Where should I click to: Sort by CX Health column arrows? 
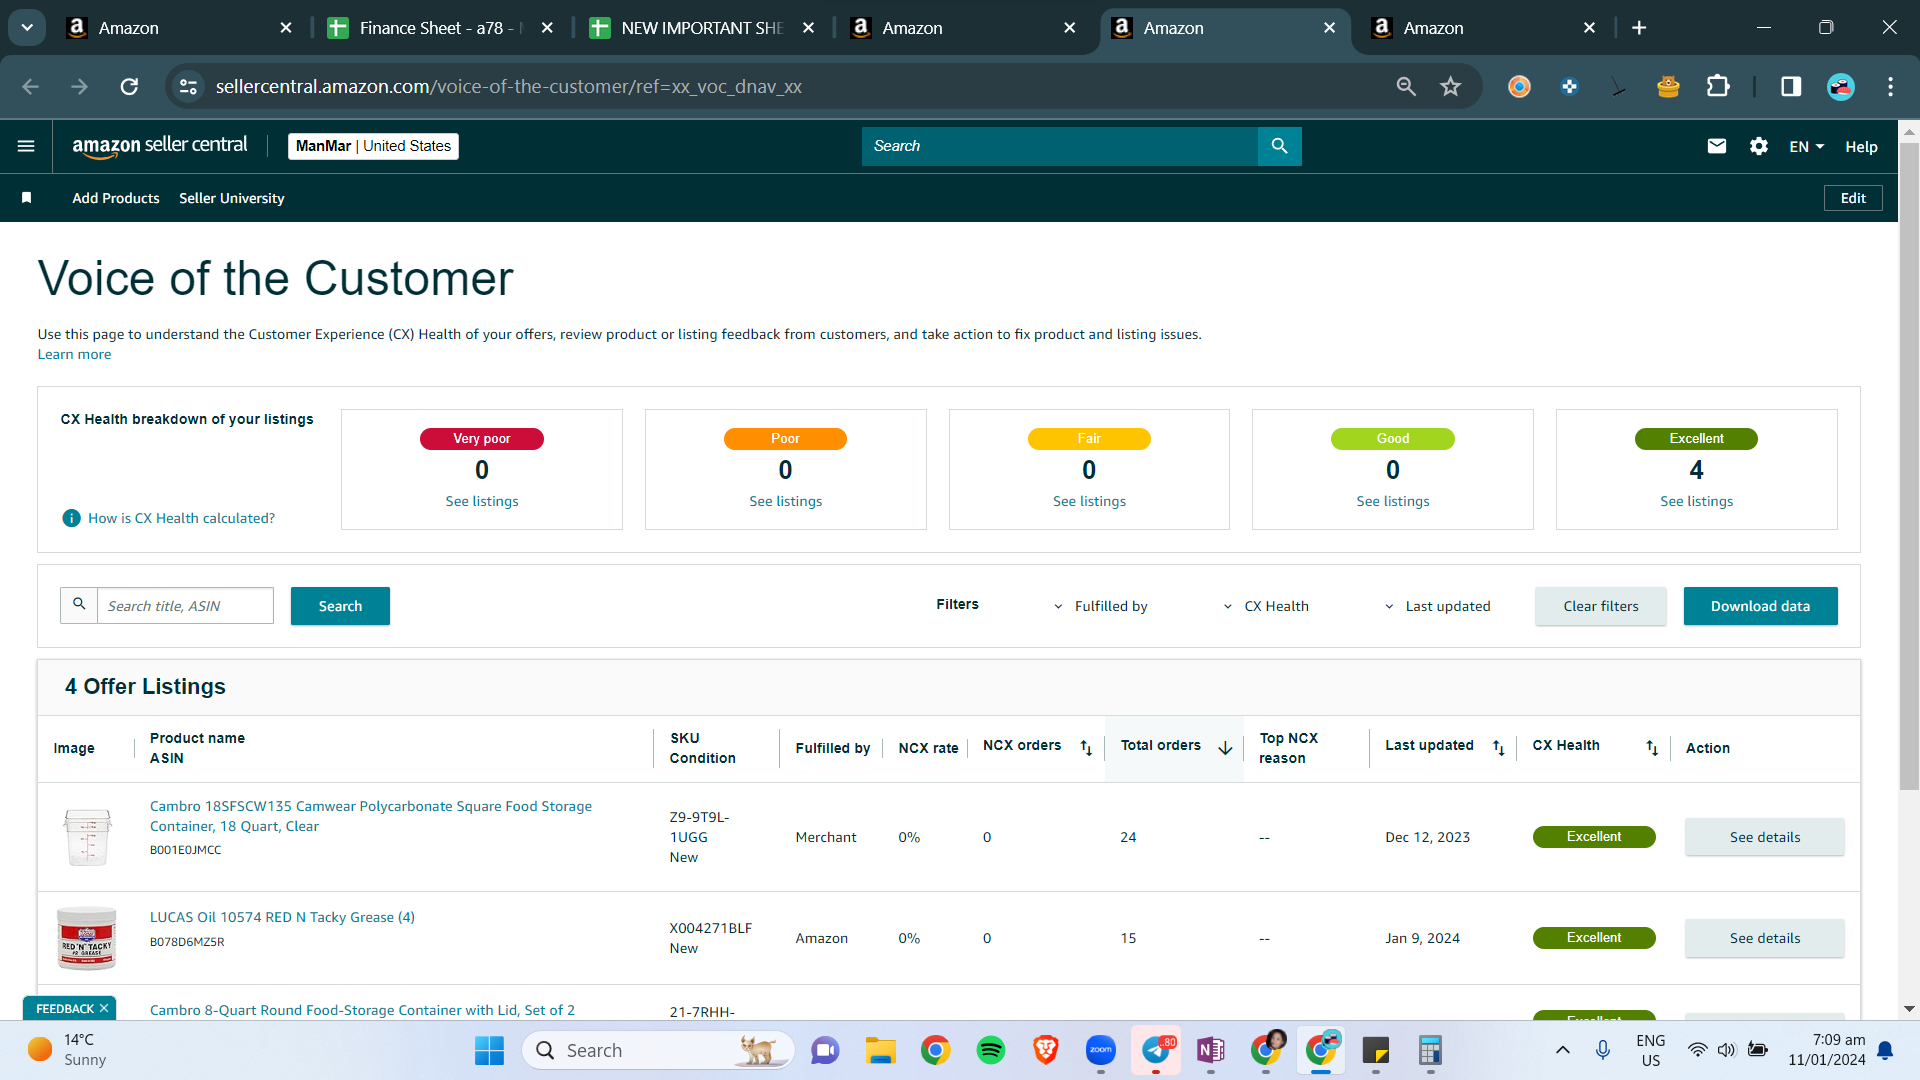tap(1652, 748)
